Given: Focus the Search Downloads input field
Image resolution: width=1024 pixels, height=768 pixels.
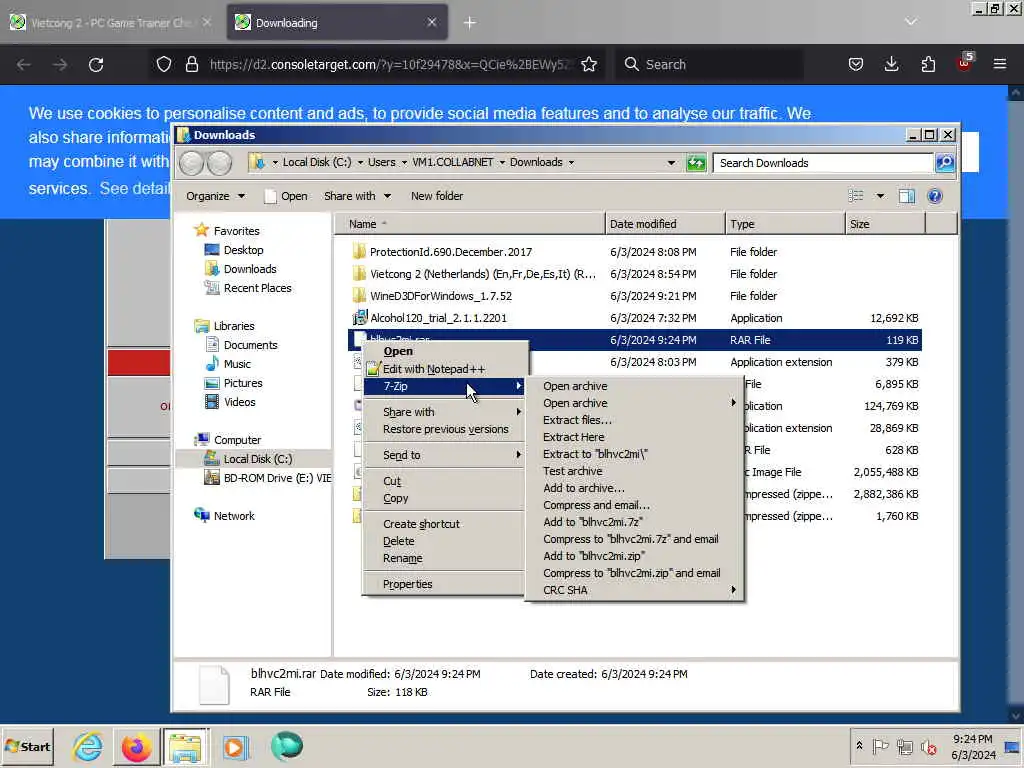Looking at the screenshot, I should [x=823, y=163].
